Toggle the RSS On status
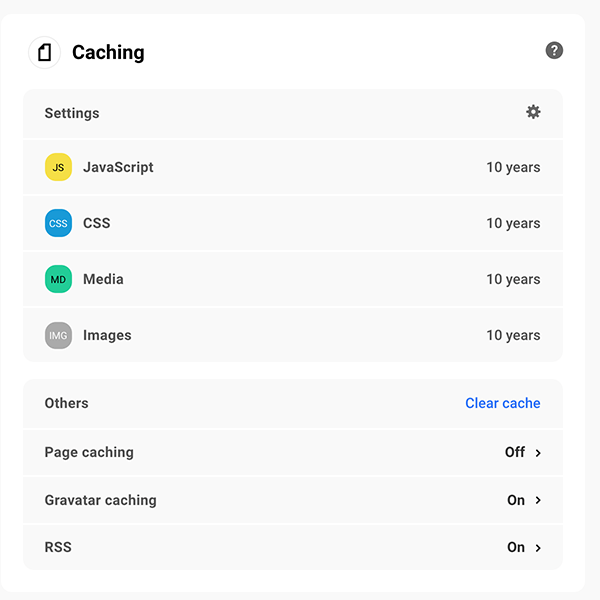 [515, 547]
